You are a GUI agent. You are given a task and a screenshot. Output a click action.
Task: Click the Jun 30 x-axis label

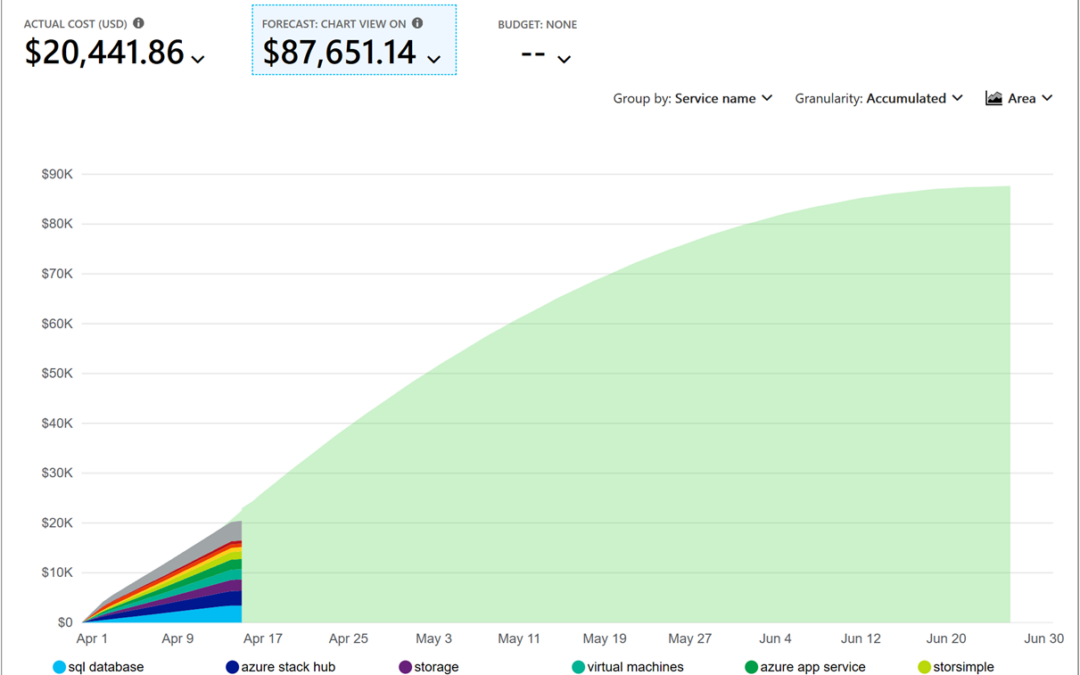click(x=1044, y=638)
